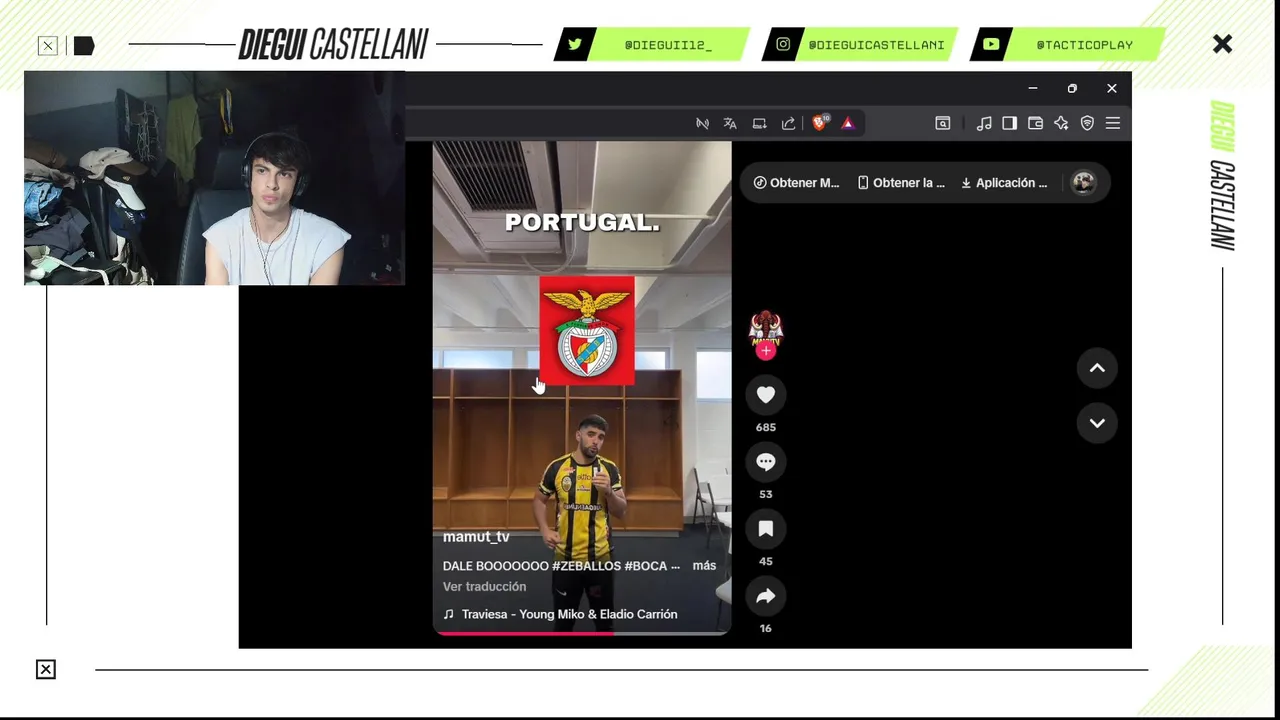The width and height of the screenshot is (1280, 720).
Task: Click the YouTube icon in overlay
Action: point(991,45)
